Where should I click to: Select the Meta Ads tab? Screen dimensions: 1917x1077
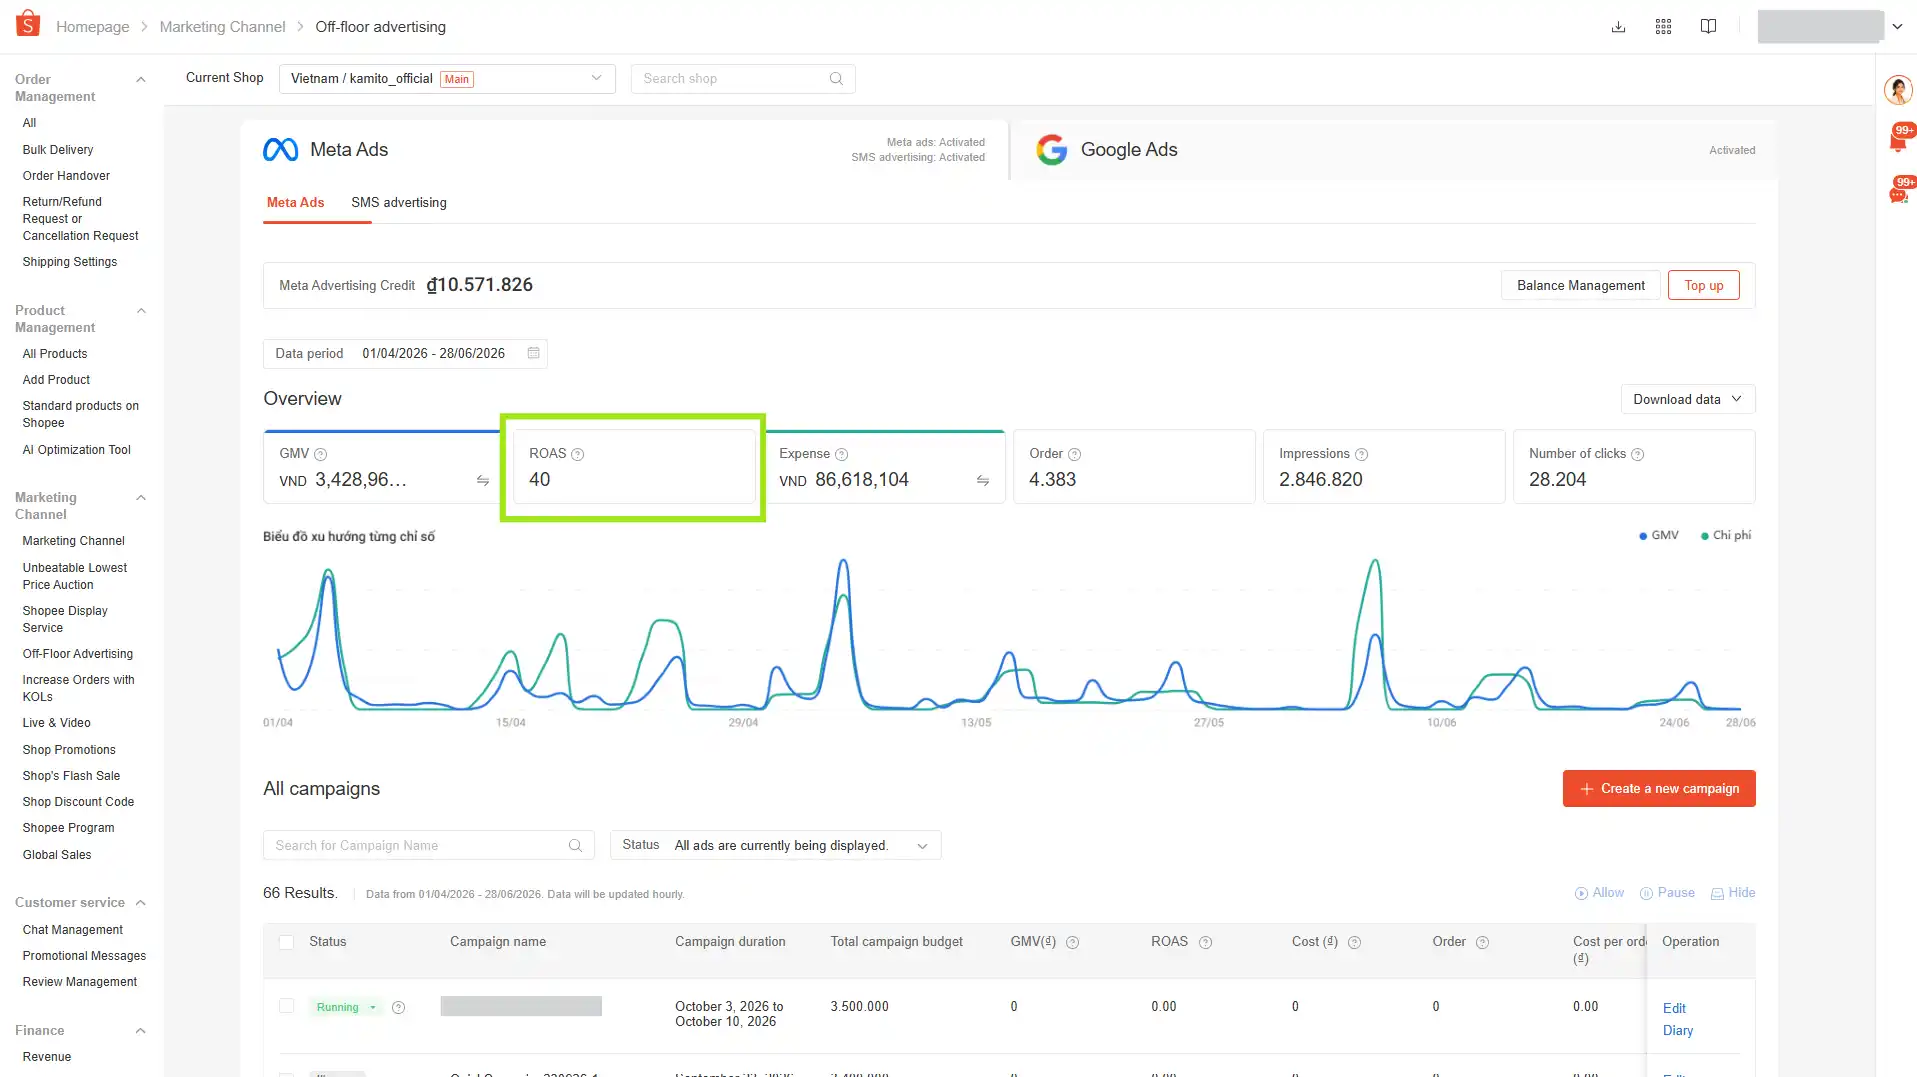295,203
